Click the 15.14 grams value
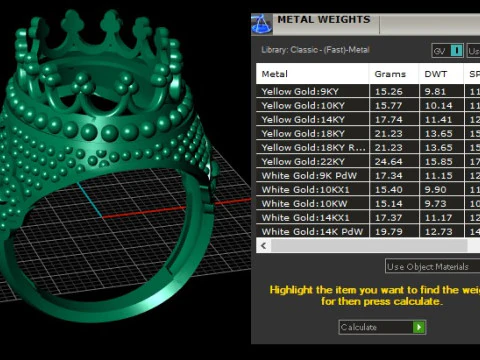The image size is (480, 360). pos(389,204)
